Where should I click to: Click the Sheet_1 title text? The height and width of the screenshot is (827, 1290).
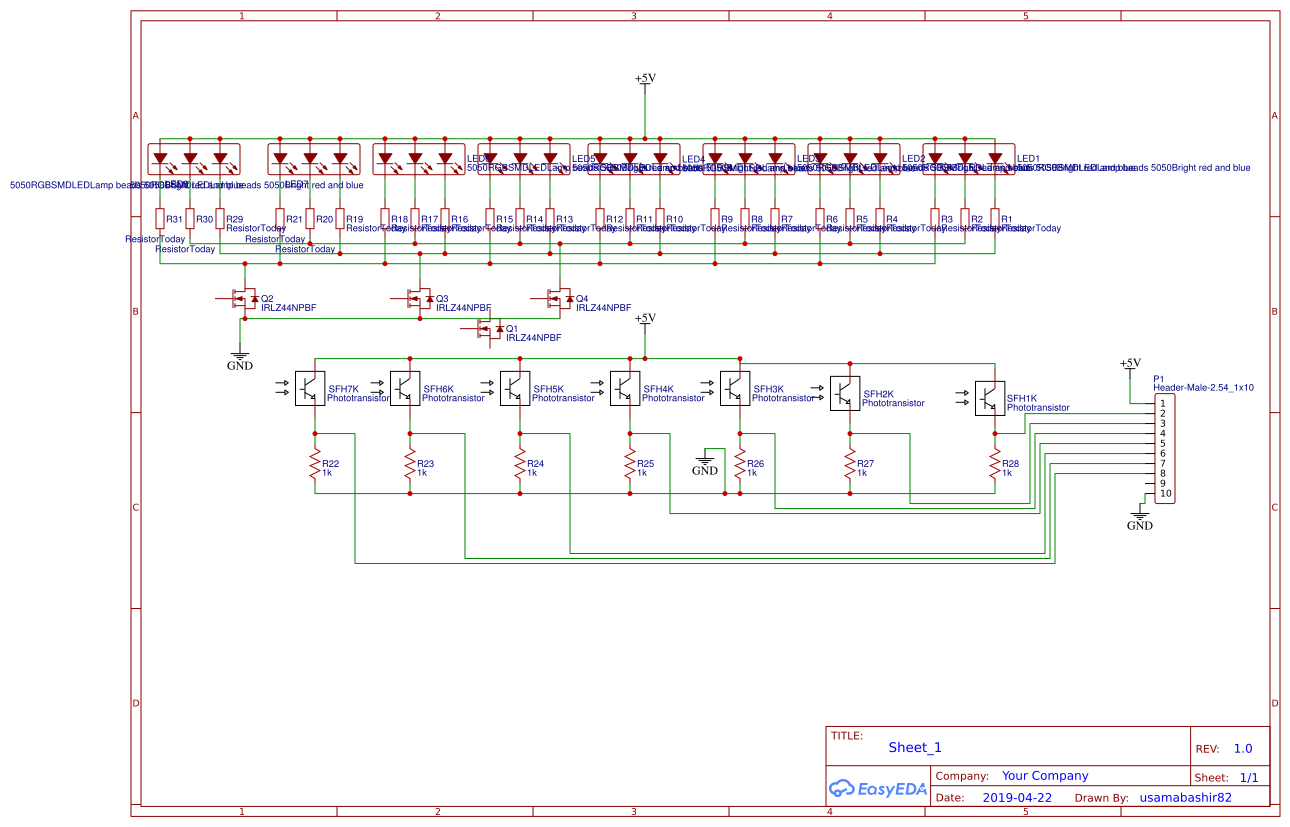click(914, 747)
